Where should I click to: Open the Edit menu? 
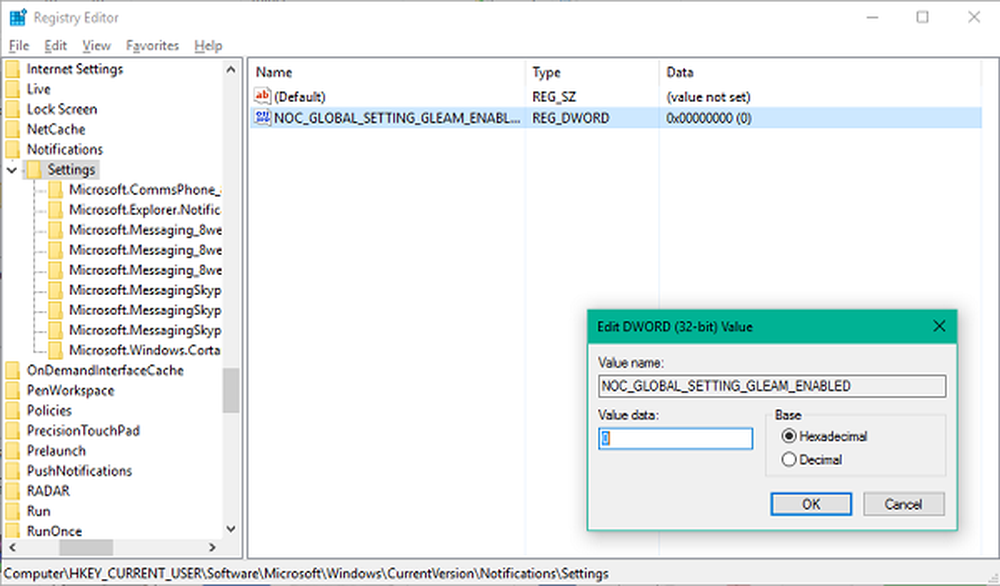55,45
